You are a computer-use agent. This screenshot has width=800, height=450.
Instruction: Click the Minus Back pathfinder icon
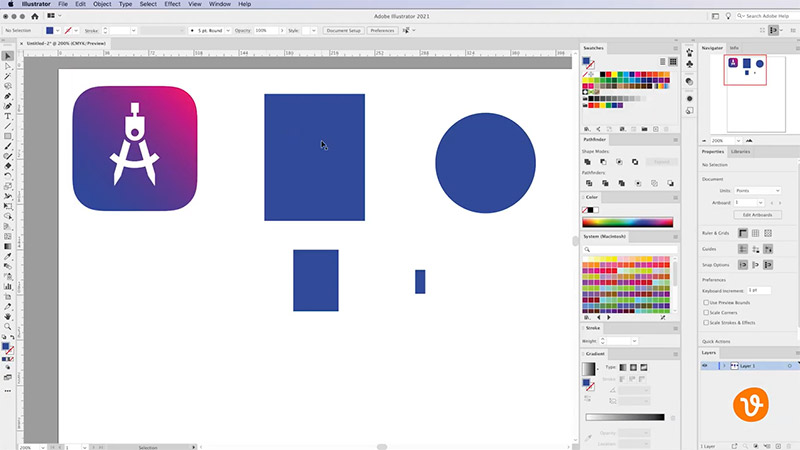[x=670, y=183]
